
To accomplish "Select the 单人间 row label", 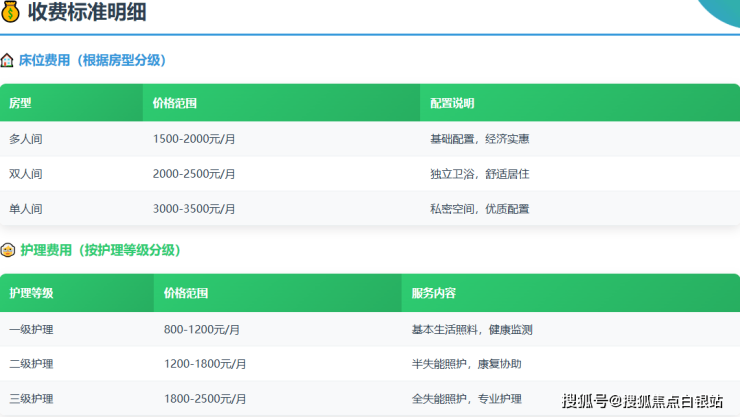I will pyautogui.click(x=26, y=208).
